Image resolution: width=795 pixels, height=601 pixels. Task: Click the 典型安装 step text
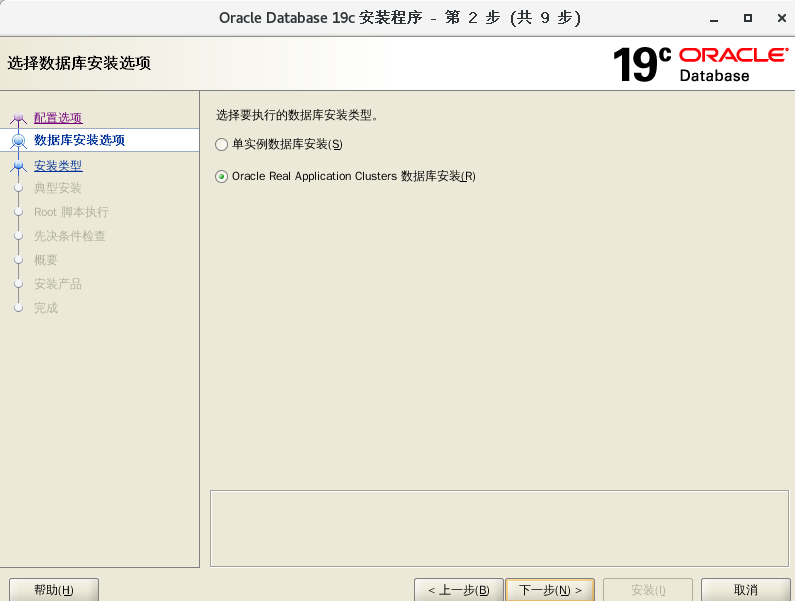[x=58, y=188]
